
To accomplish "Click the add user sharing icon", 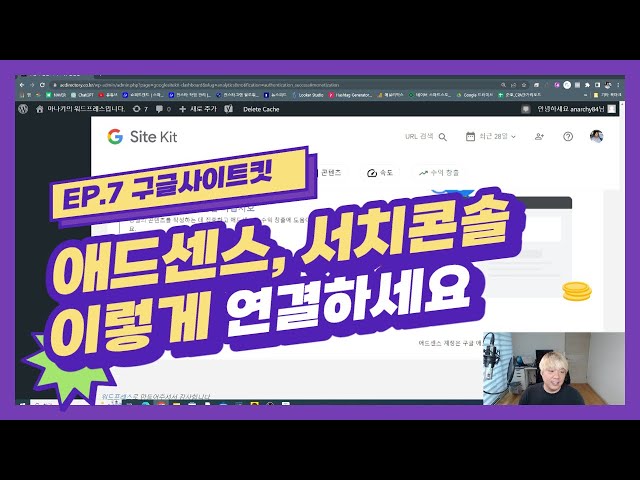I will (x=539, y=137).
